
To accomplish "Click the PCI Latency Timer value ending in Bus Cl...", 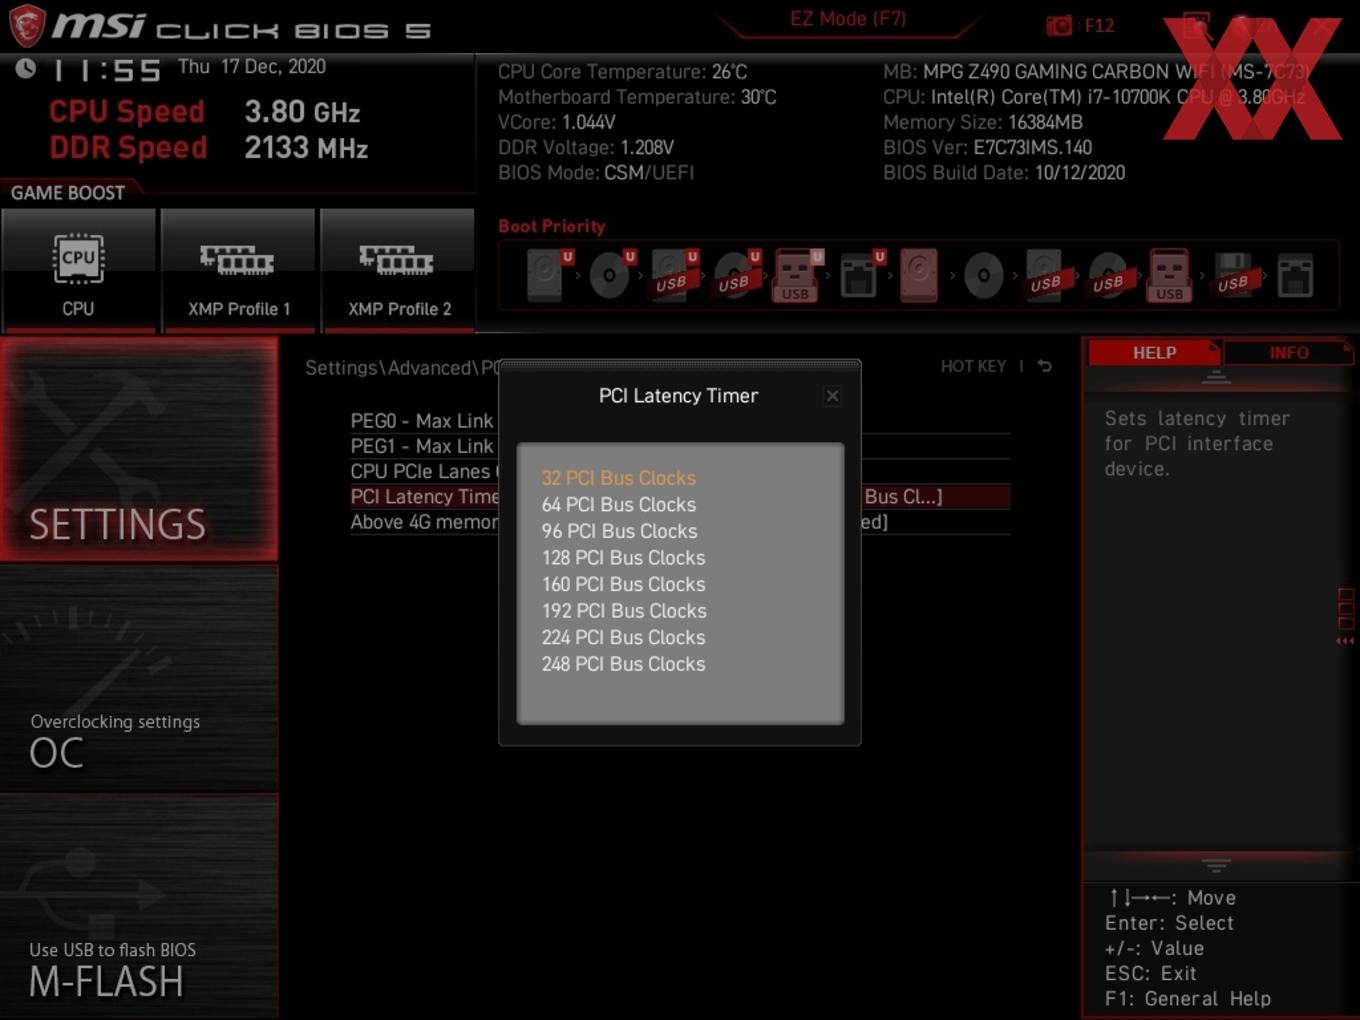I will [902, 497].
